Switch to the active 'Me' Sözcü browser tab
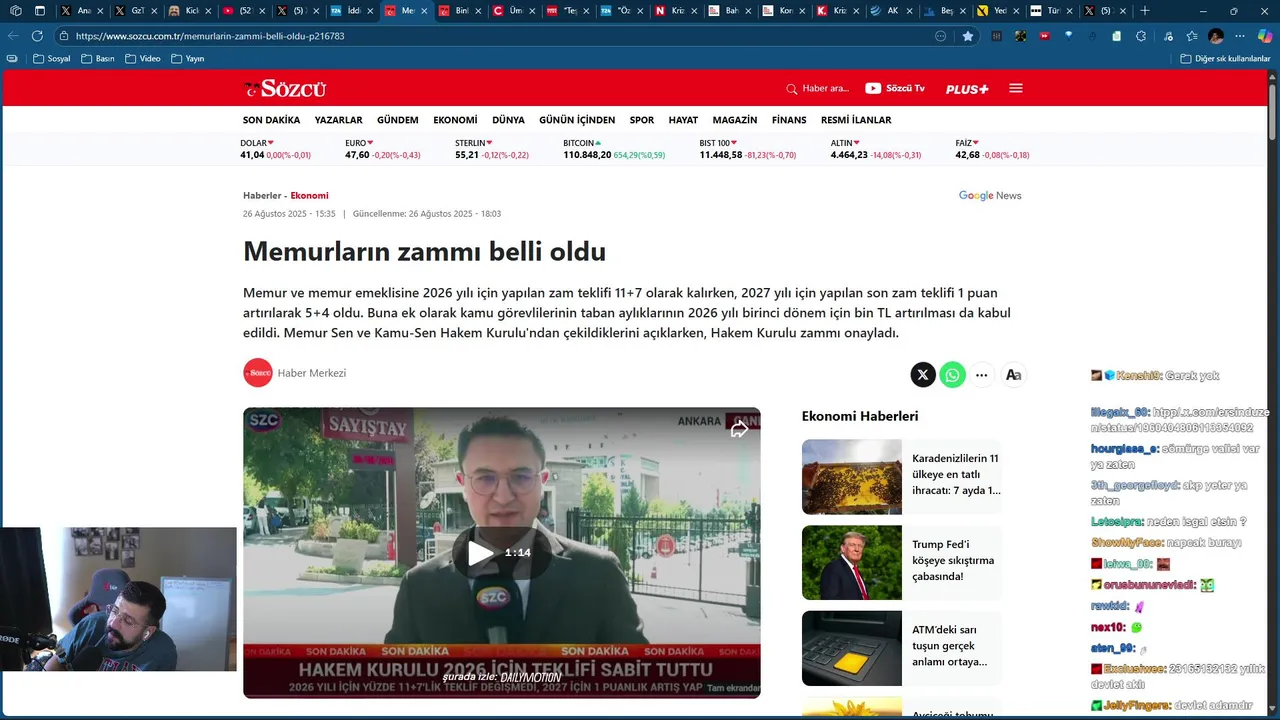This screenshot has width=1280, height=720. click(405, 11)
